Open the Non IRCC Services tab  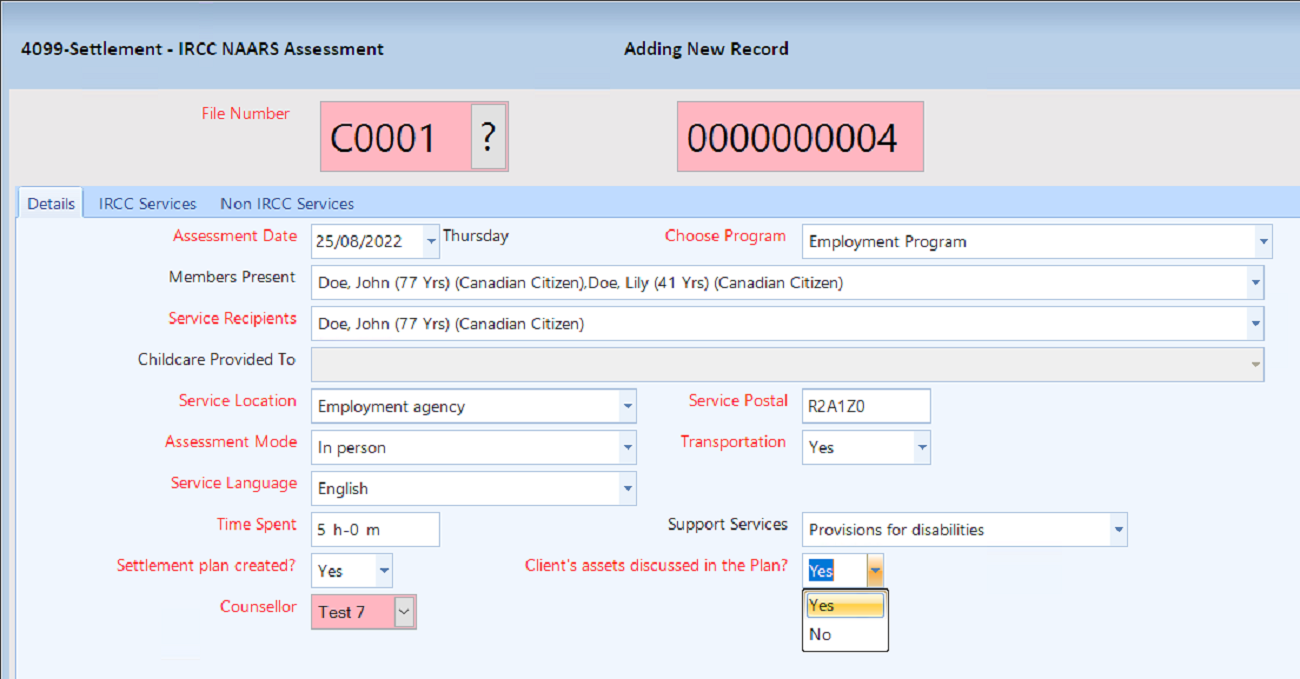pos(287,203)
